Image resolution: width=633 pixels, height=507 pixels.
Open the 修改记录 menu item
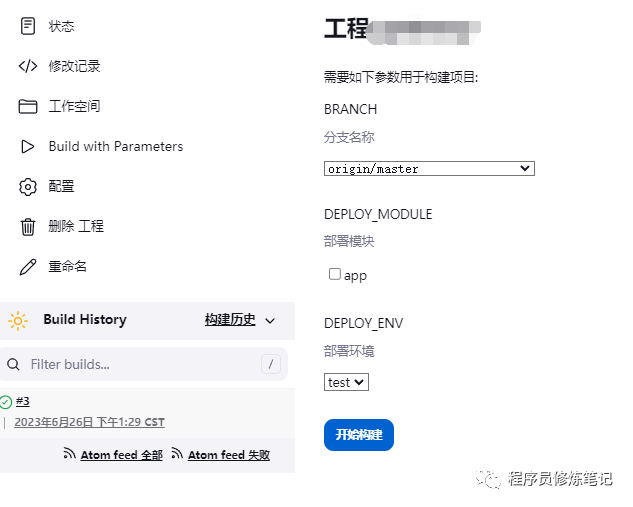(x=74, y=66)
